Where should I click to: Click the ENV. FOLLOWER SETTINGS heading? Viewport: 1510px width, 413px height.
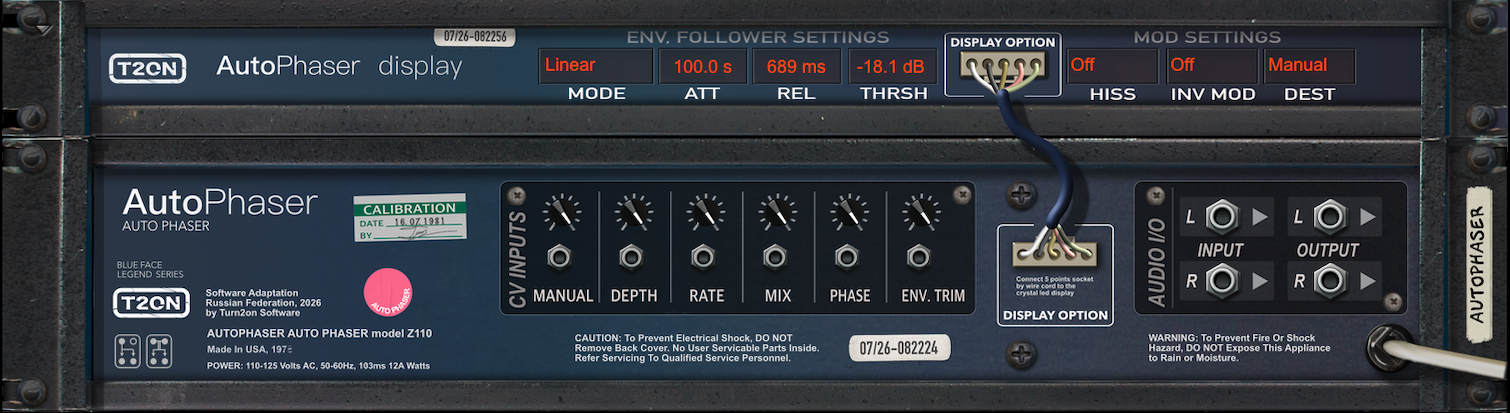(757, 37)
